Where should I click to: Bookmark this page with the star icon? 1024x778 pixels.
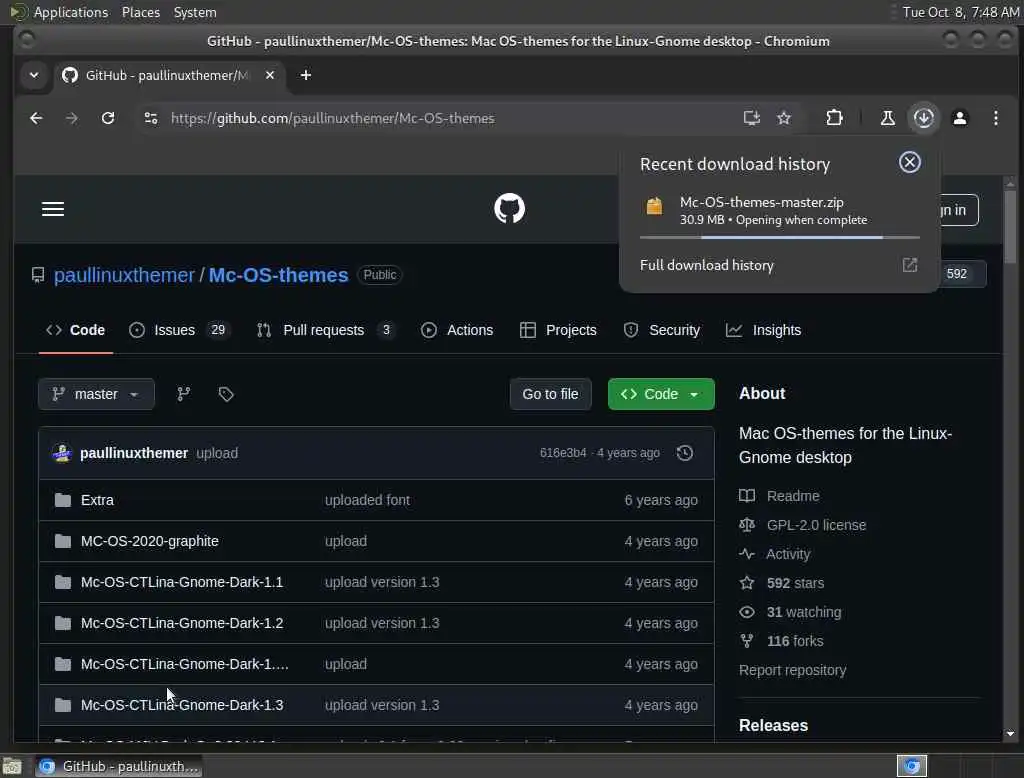[x=784, y=118]
